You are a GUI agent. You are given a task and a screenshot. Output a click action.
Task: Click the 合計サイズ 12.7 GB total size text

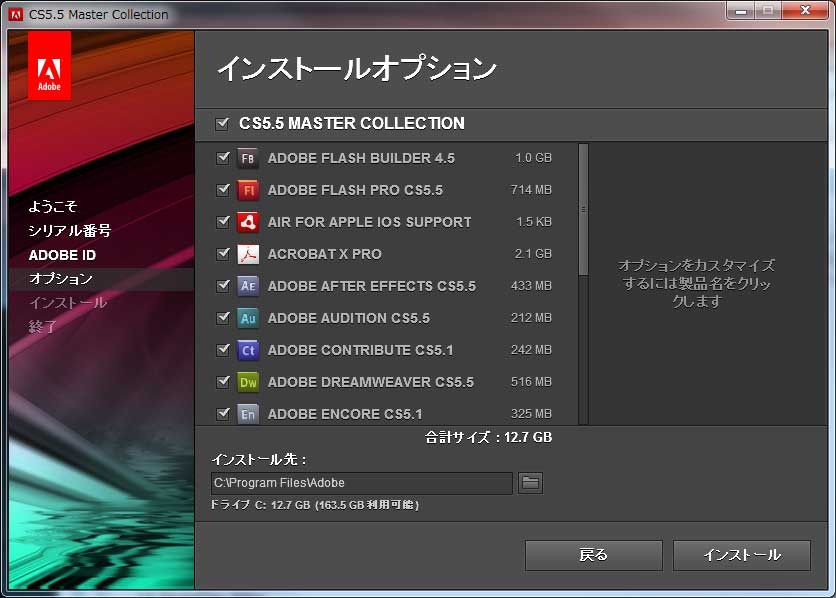pos(488,438)
